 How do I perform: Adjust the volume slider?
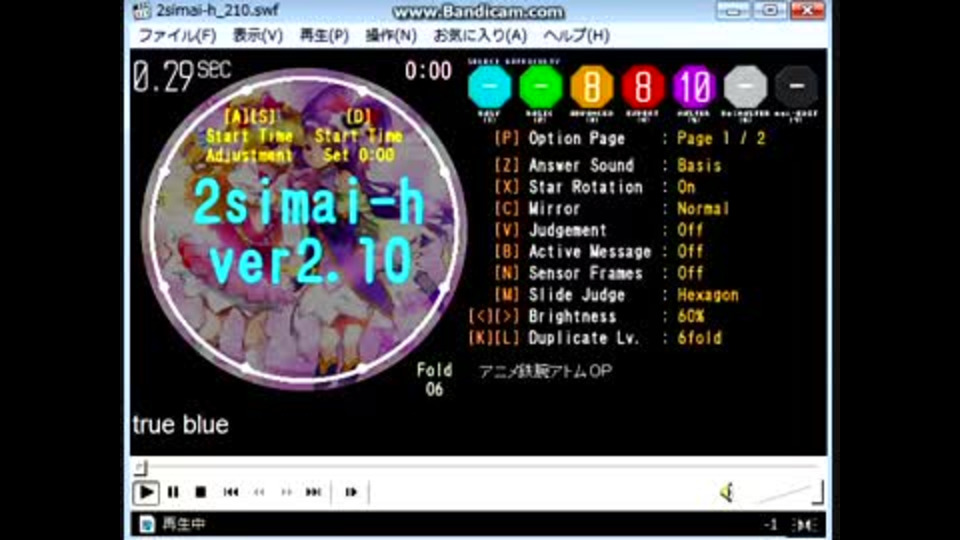(x=790, y=492)
